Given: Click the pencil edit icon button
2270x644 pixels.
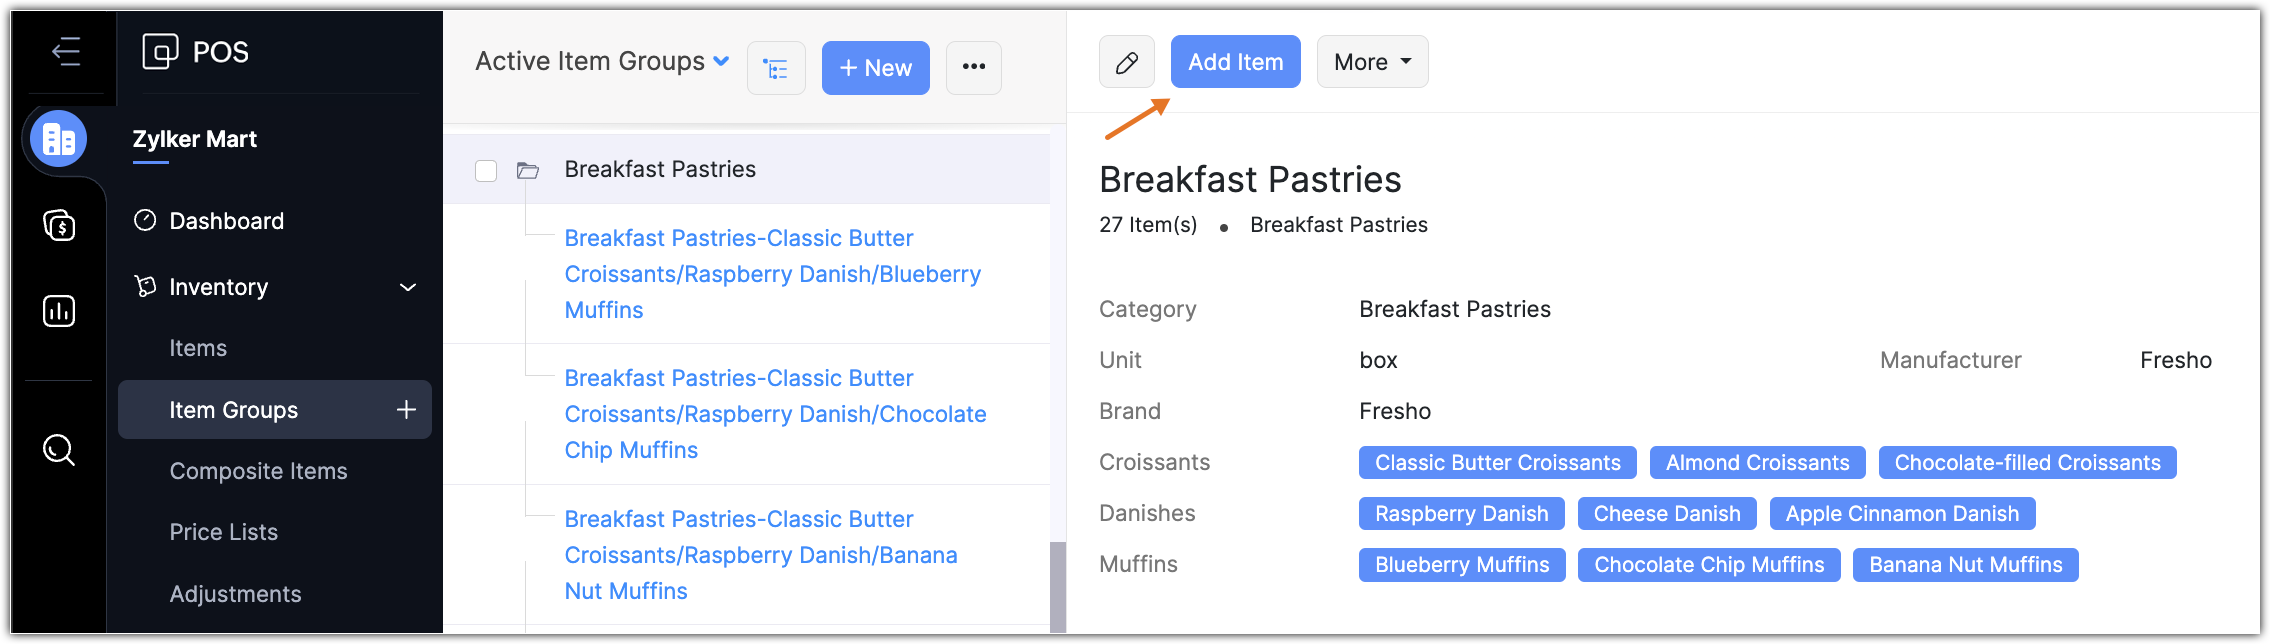Looking at the screenshot, I should click(x=1126, y=62).
